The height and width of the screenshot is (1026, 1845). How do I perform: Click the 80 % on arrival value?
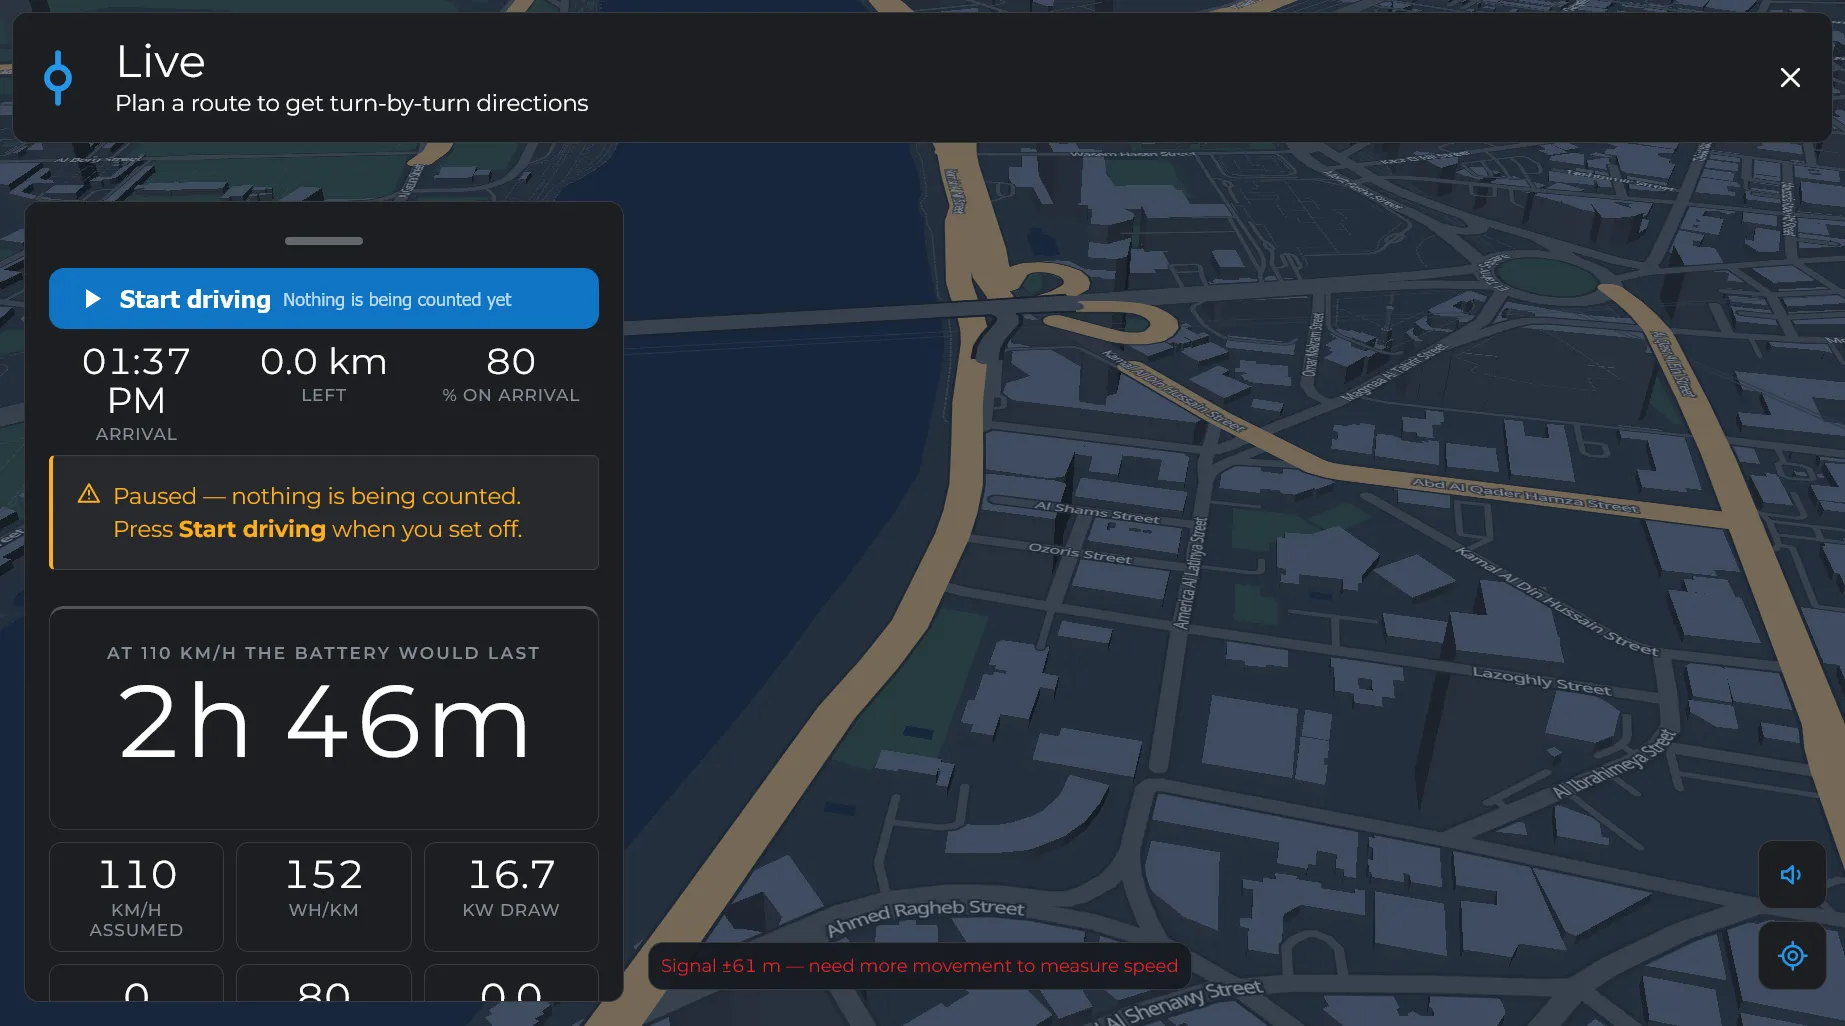pyautogui.click(x=511, y=362)
